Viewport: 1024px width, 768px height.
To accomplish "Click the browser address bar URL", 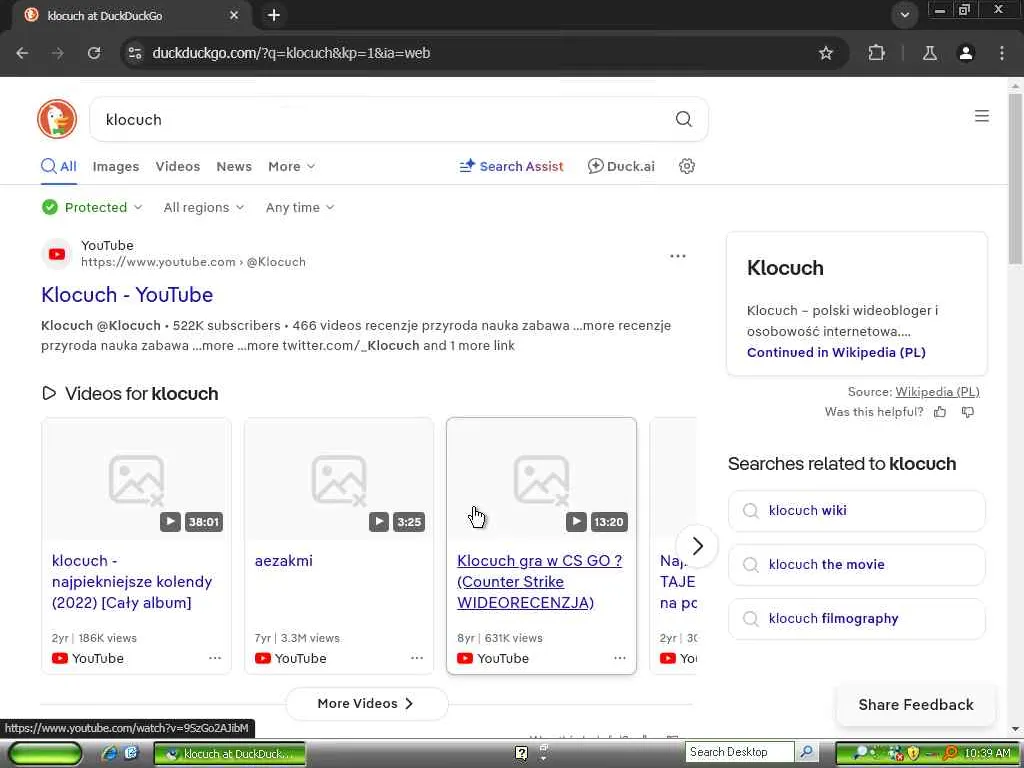I will 291,53.
